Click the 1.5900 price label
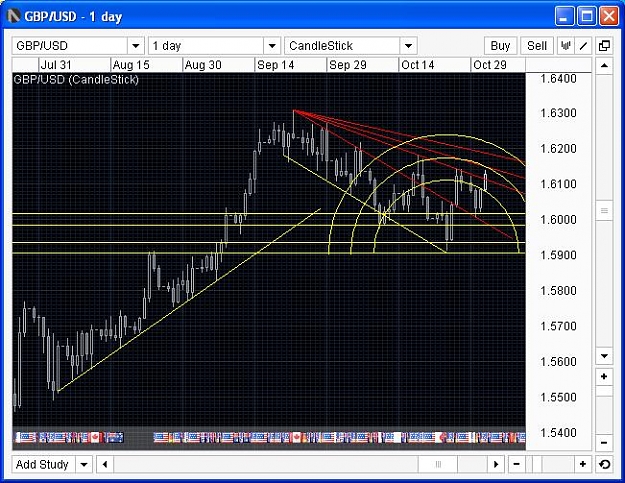The image size is (625, 483). [x=558, y=255]
